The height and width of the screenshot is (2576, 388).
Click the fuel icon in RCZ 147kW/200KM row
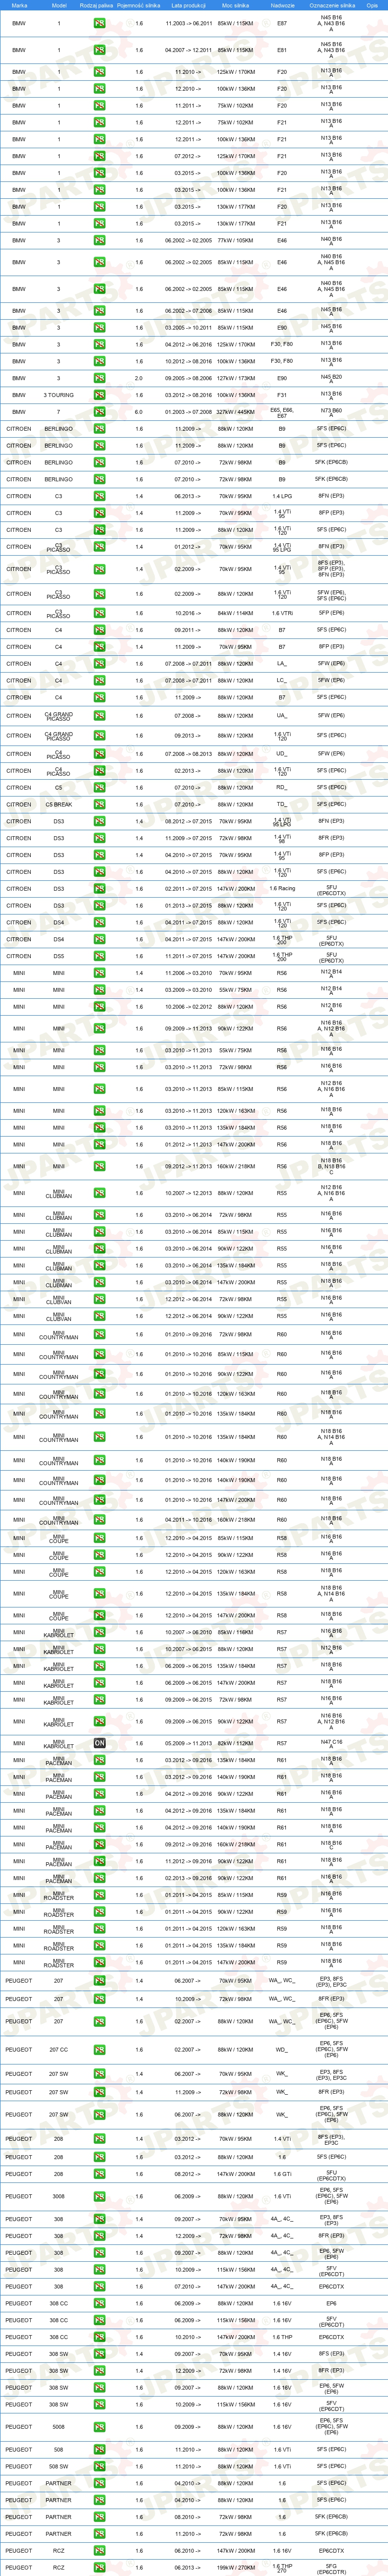(100, 2551)
